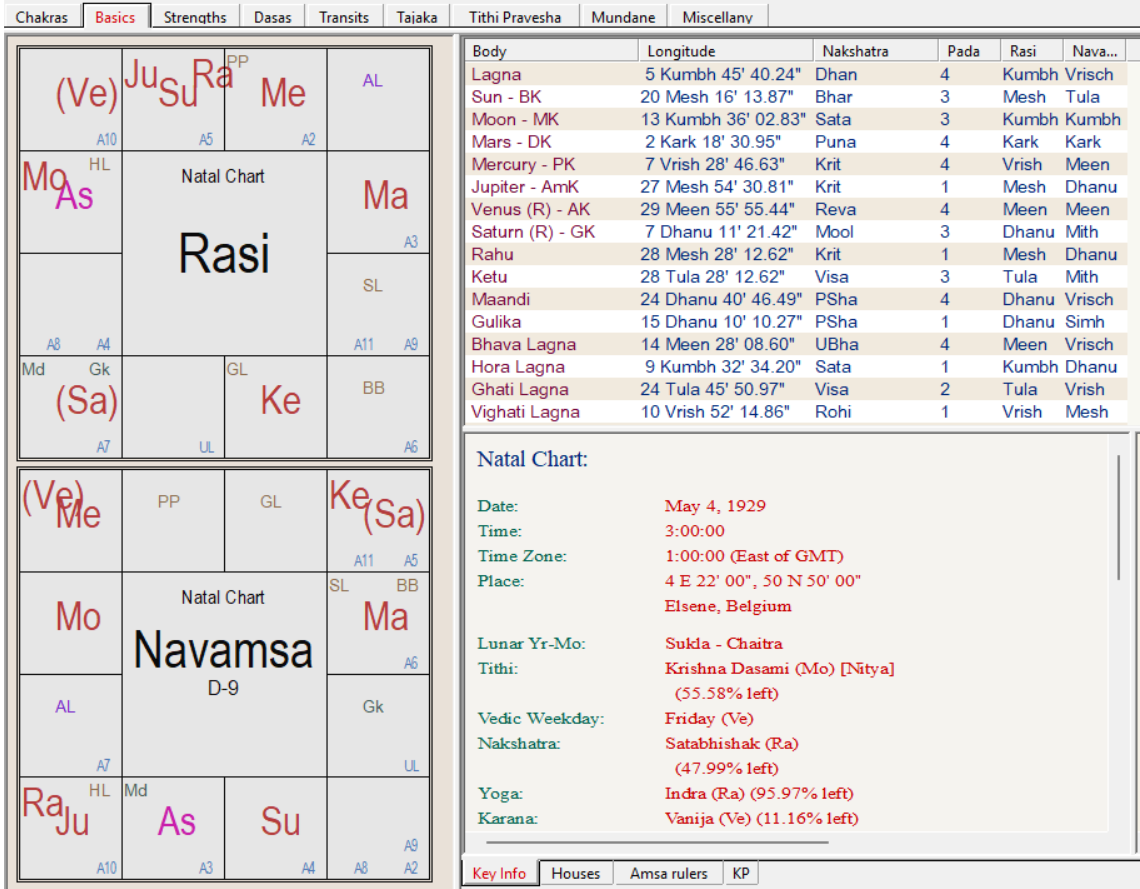The height and width of the screenshot is (889, 1140).
Task: Click the AL marker in Rasi chart
Action: coord(372,81)
